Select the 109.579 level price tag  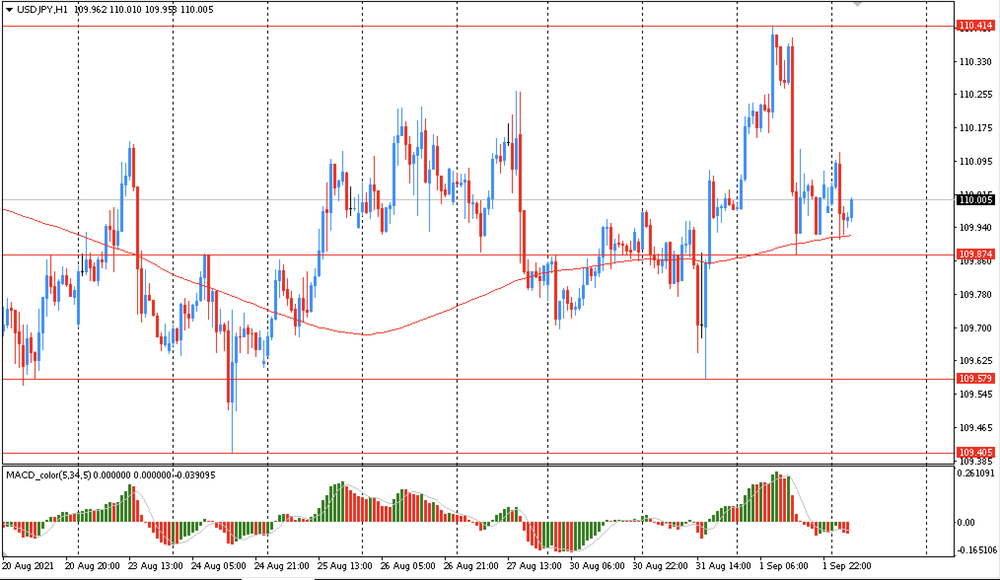976,379
